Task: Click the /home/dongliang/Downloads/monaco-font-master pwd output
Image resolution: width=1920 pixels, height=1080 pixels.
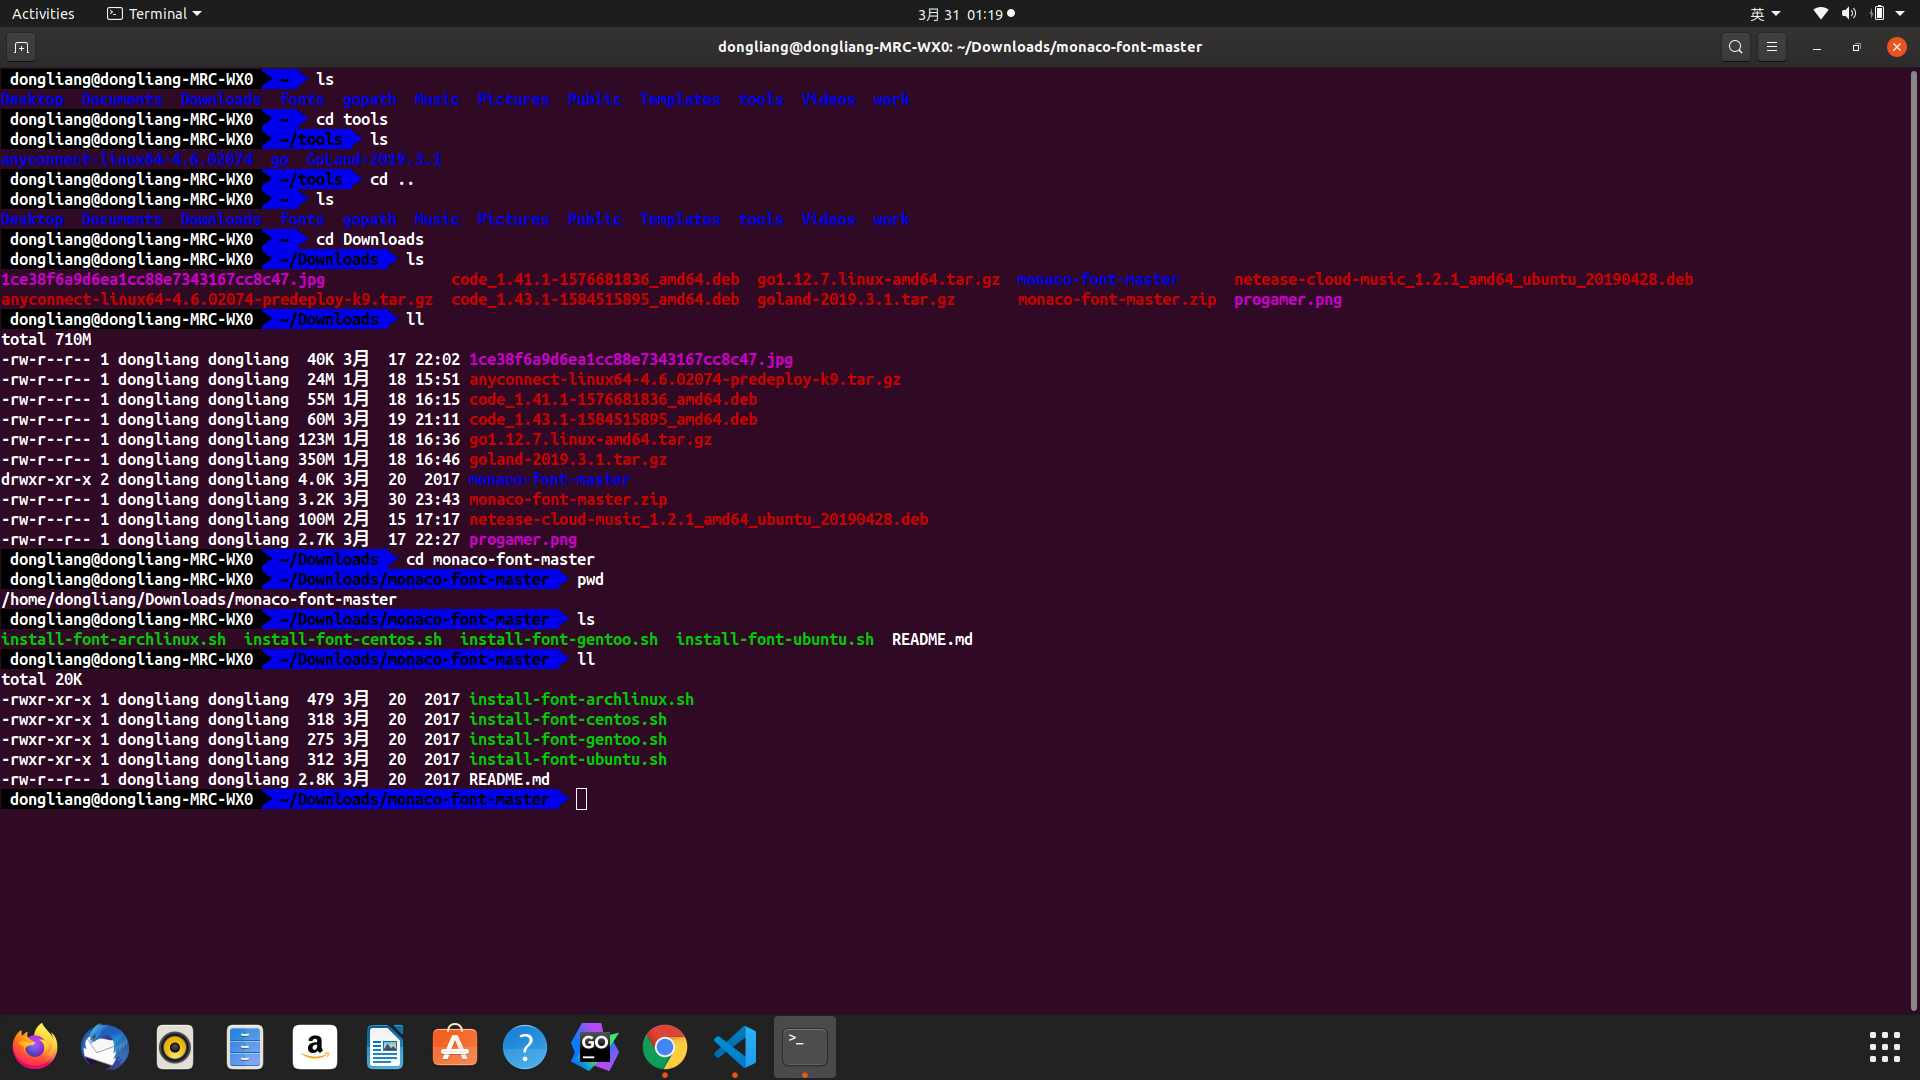Action: [199, 599]
